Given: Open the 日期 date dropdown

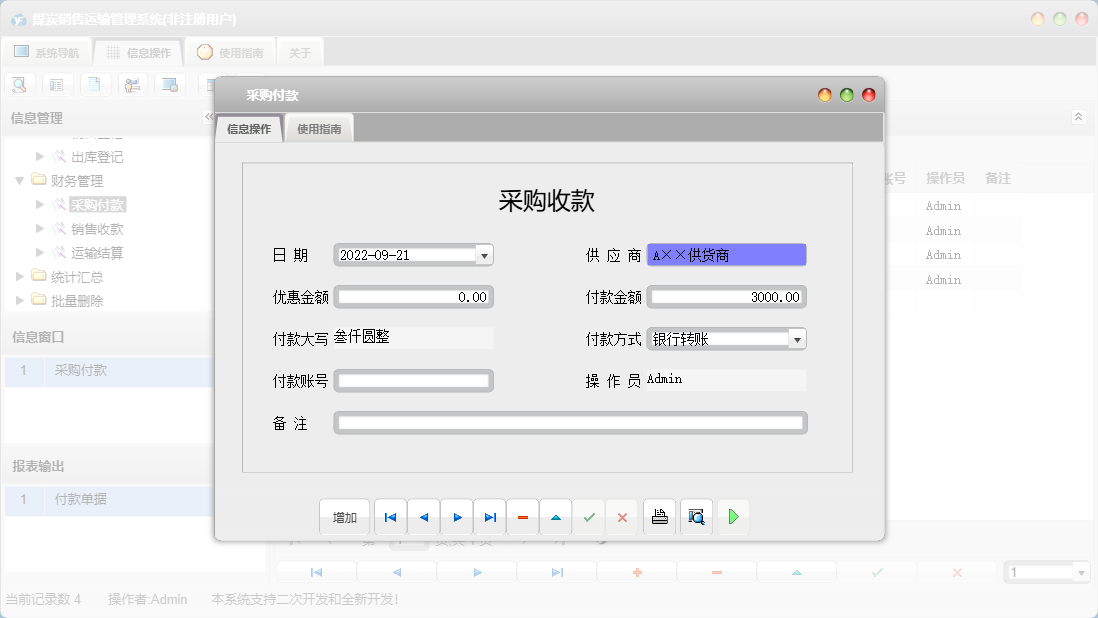Looking at the screenshot, I should click(x=483, y=254).
